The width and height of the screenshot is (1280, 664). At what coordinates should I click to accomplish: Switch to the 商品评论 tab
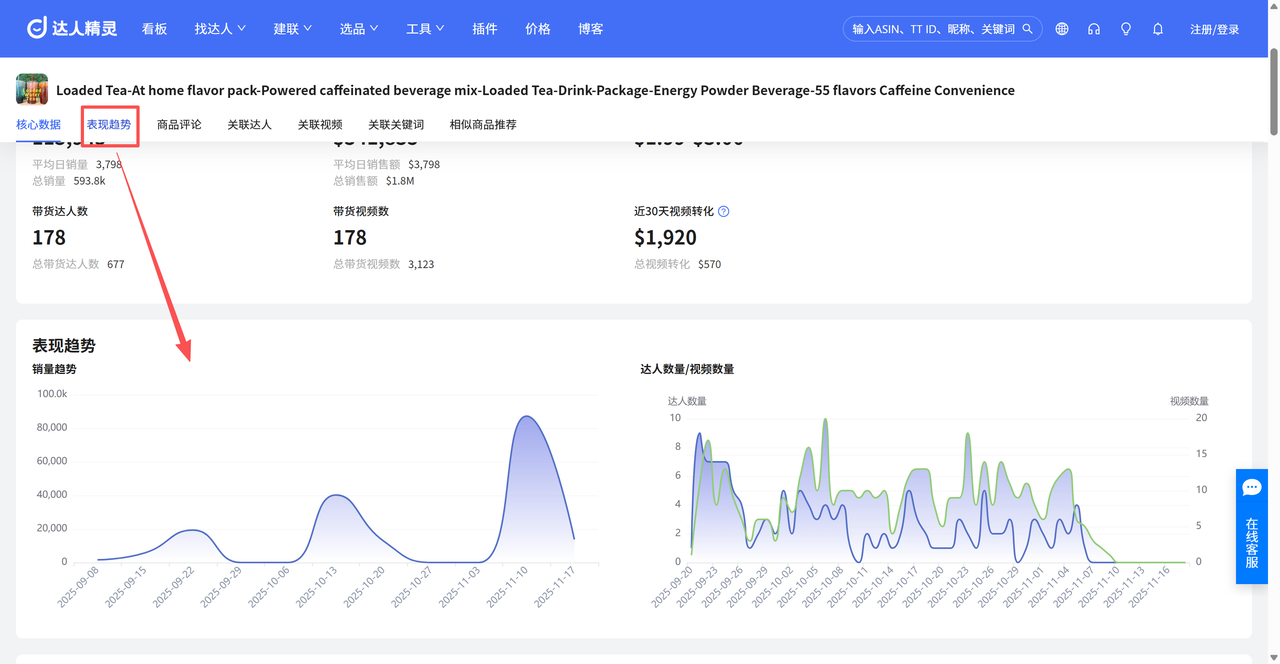[179, 125]
